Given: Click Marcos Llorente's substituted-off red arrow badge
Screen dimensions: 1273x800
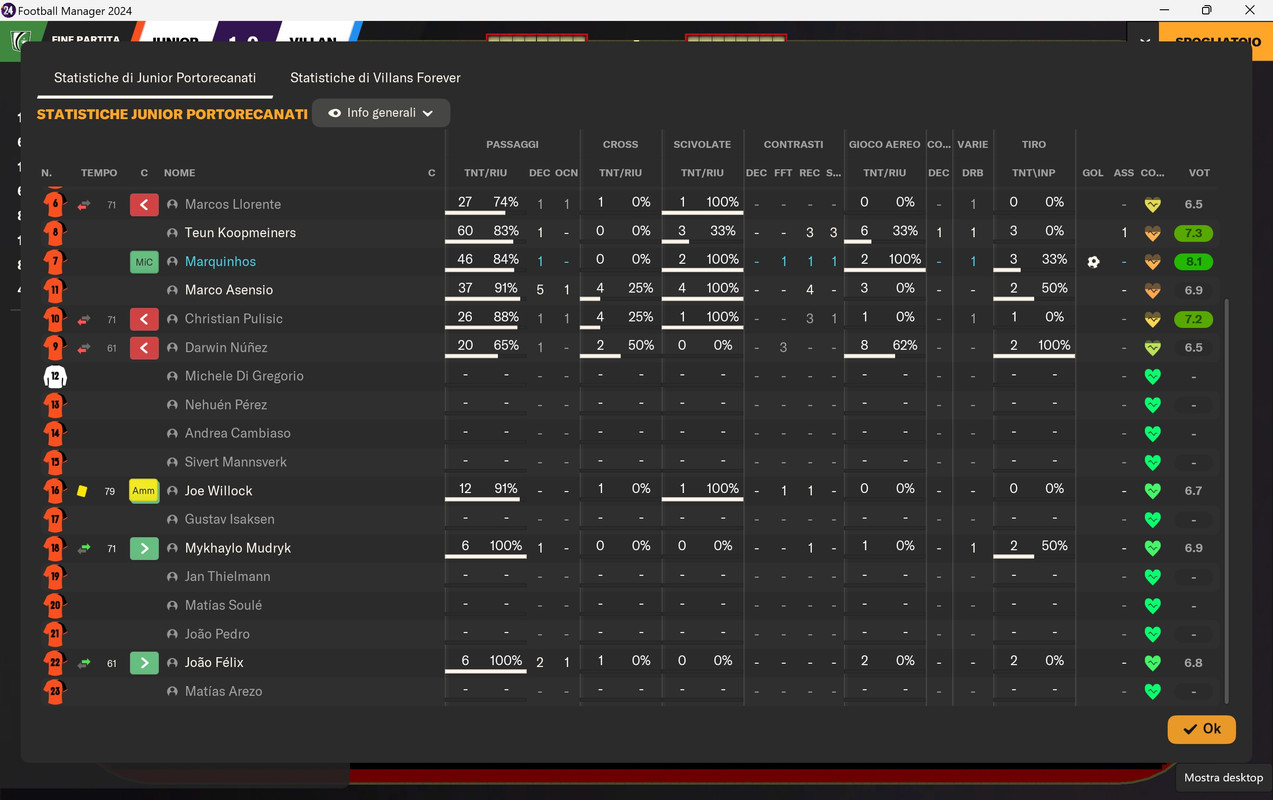Looking at the screenshot, I should pyautogui.click(x=144, y=205).
